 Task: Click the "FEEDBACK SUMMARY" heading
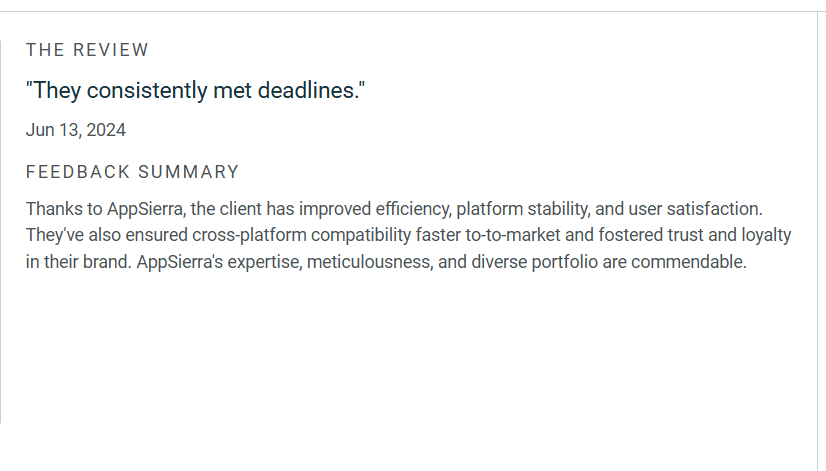tap(133, 172)
